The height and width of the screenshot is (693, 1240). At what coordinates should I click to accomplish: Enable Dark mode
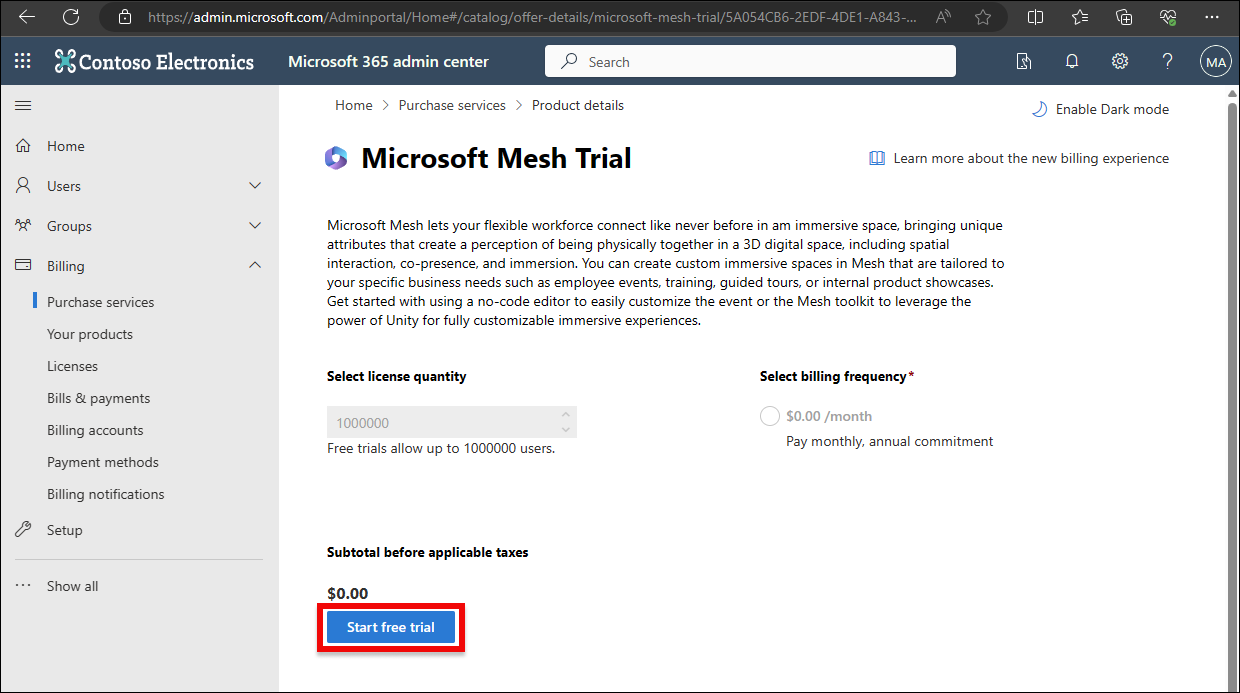(1100, 109)
